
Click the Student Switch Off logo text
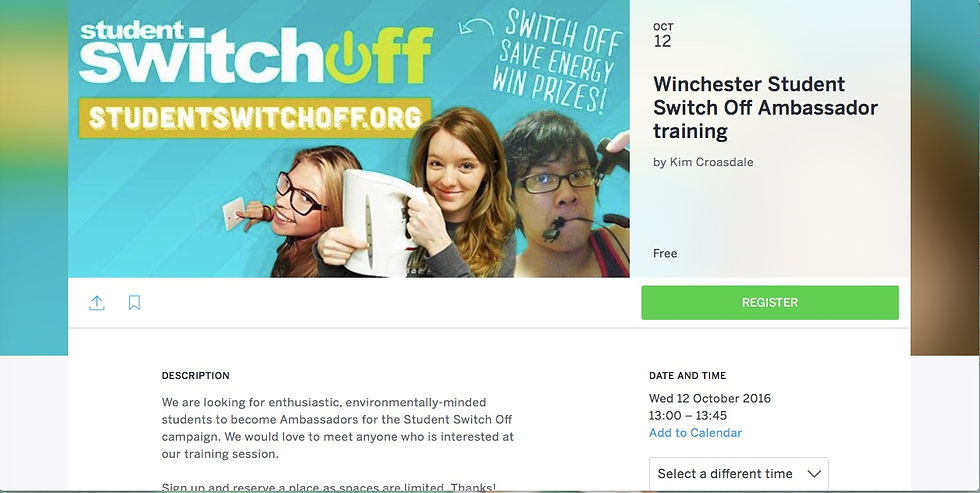click(x=256, y=52)
